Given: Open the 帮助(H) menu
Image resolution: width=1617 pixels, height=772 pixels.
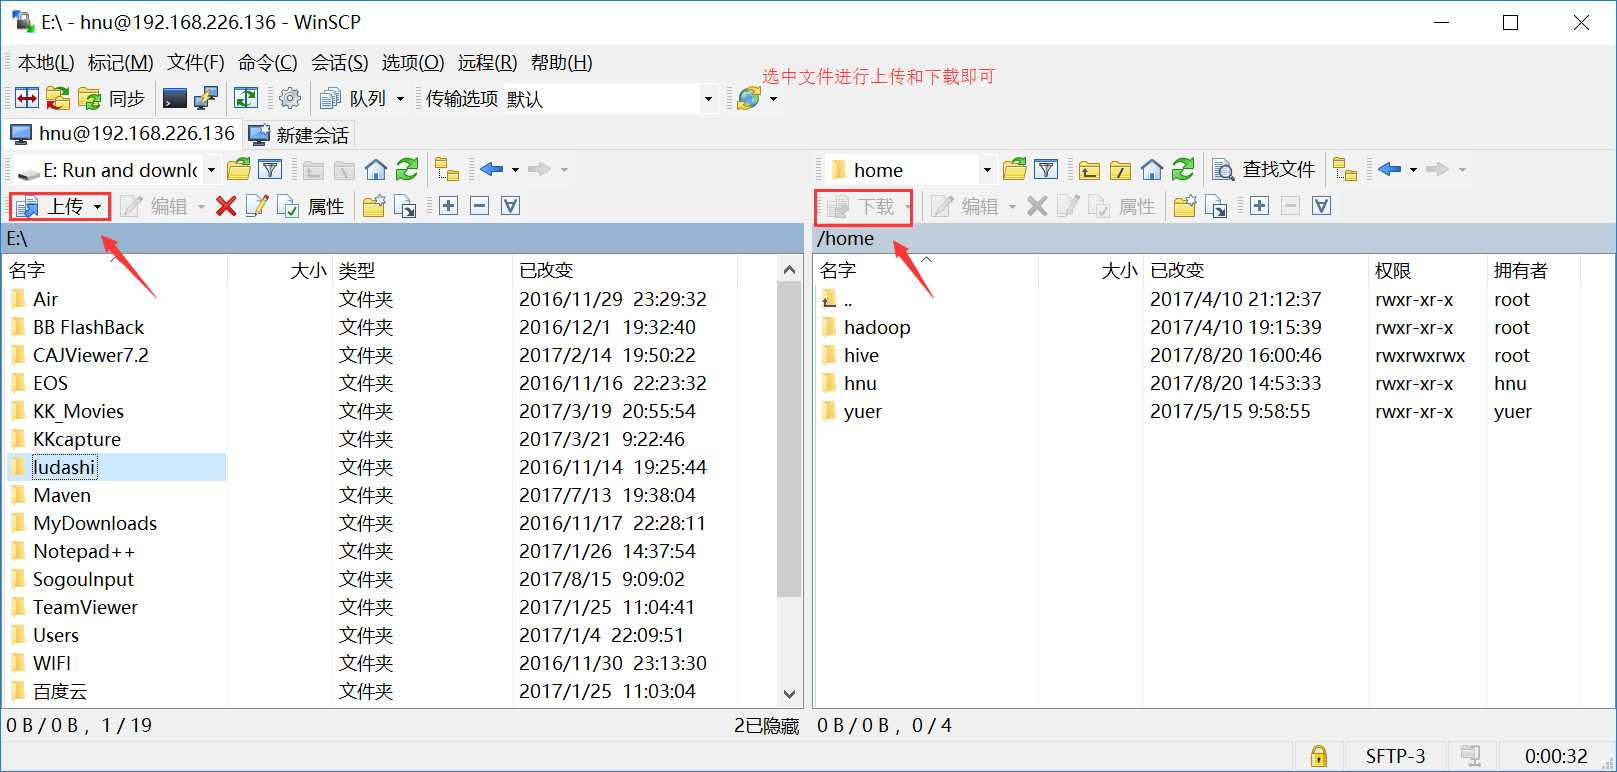Looking at the screenshot, I should 562,63.
